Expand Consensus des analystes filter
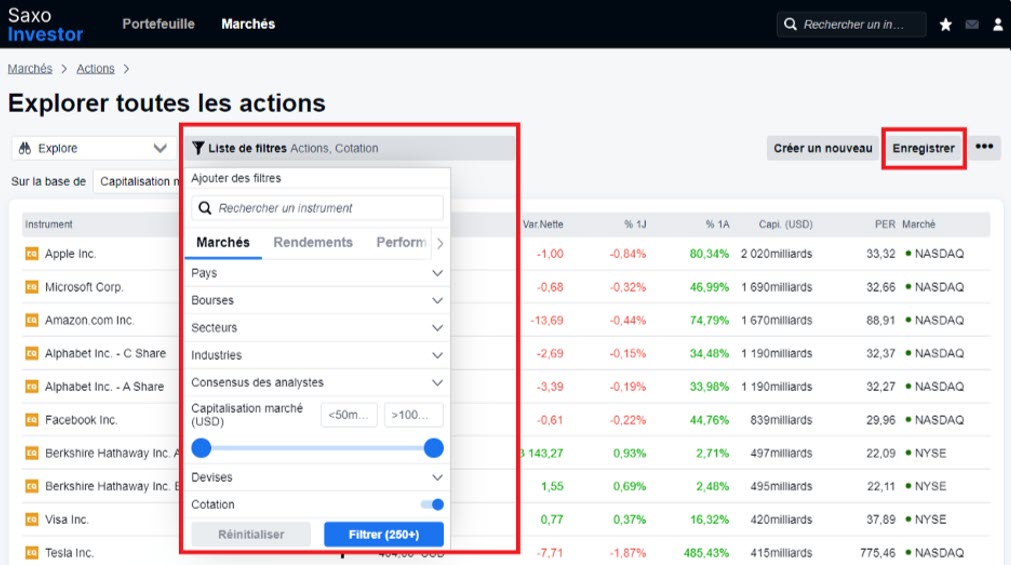This screenshot has height=565, width=1011. tap(317, 382)
